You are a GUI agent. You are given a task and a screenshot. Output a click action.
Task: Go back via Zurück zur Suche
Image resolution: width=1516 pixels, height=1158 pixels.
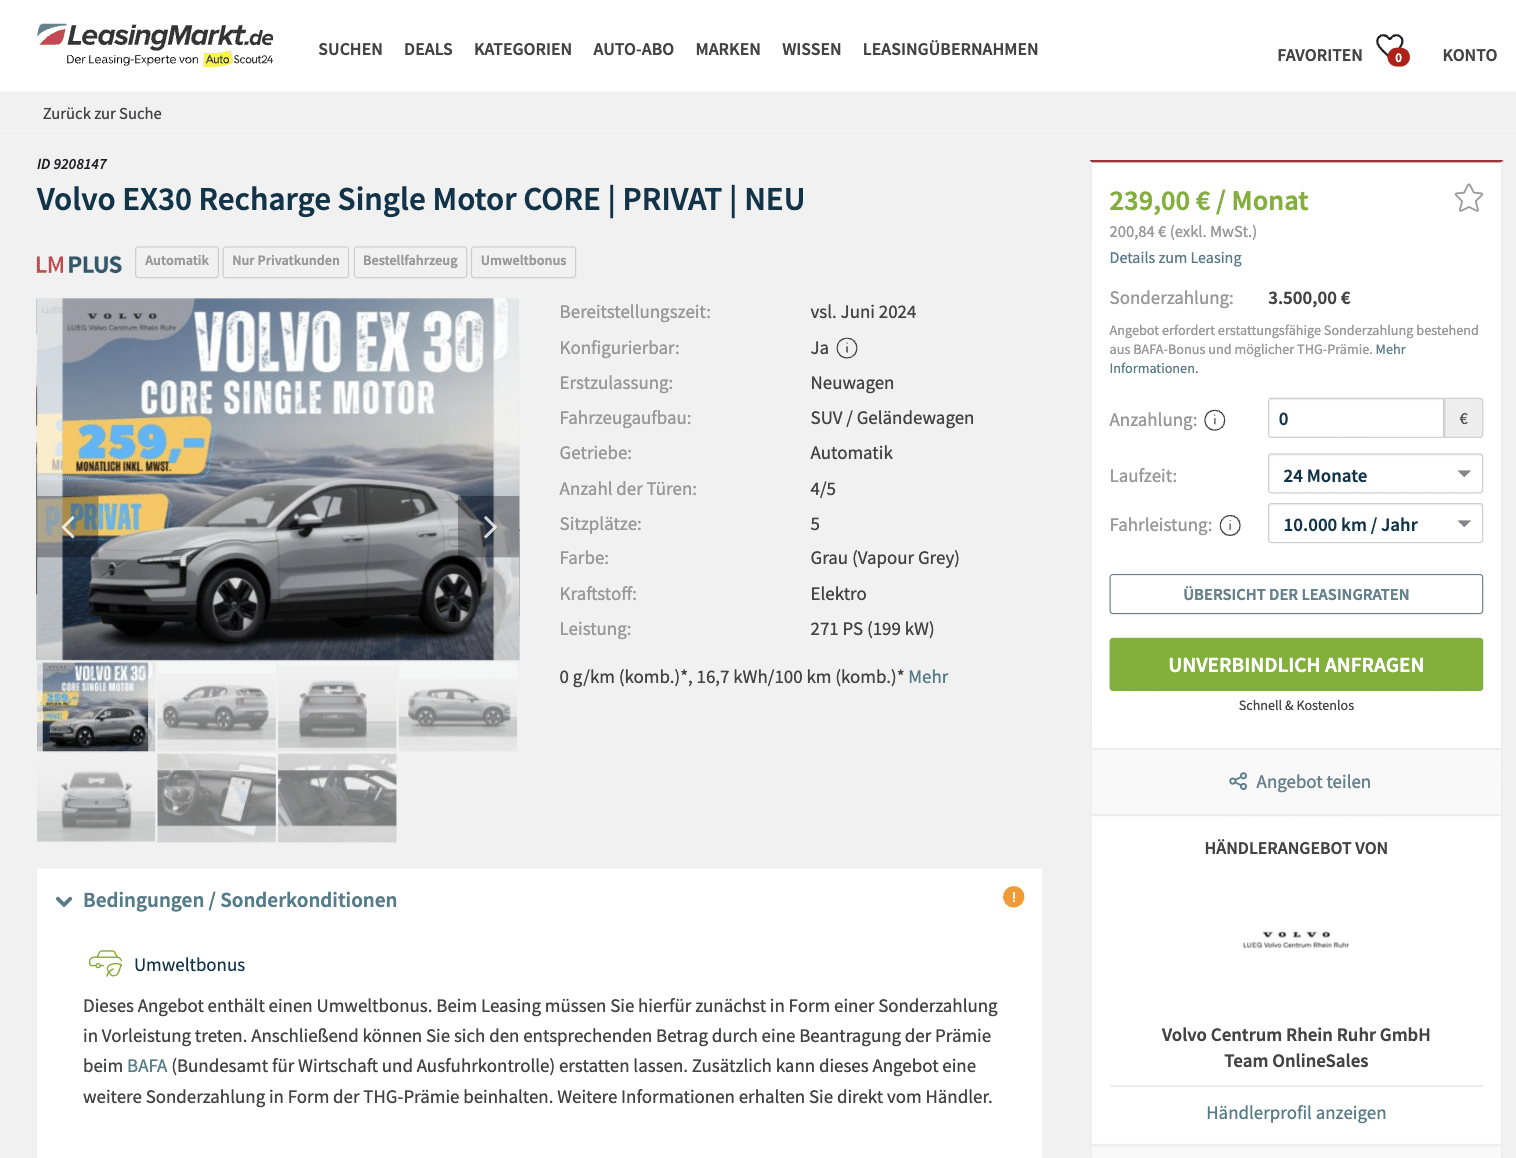point(102,114)
